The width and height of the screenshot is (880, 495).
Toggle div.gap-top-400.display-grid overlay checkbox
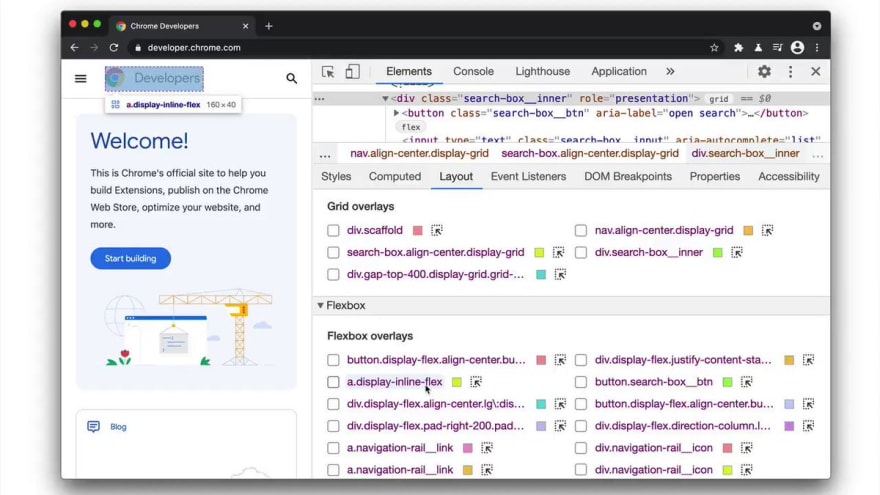point(333,274)
